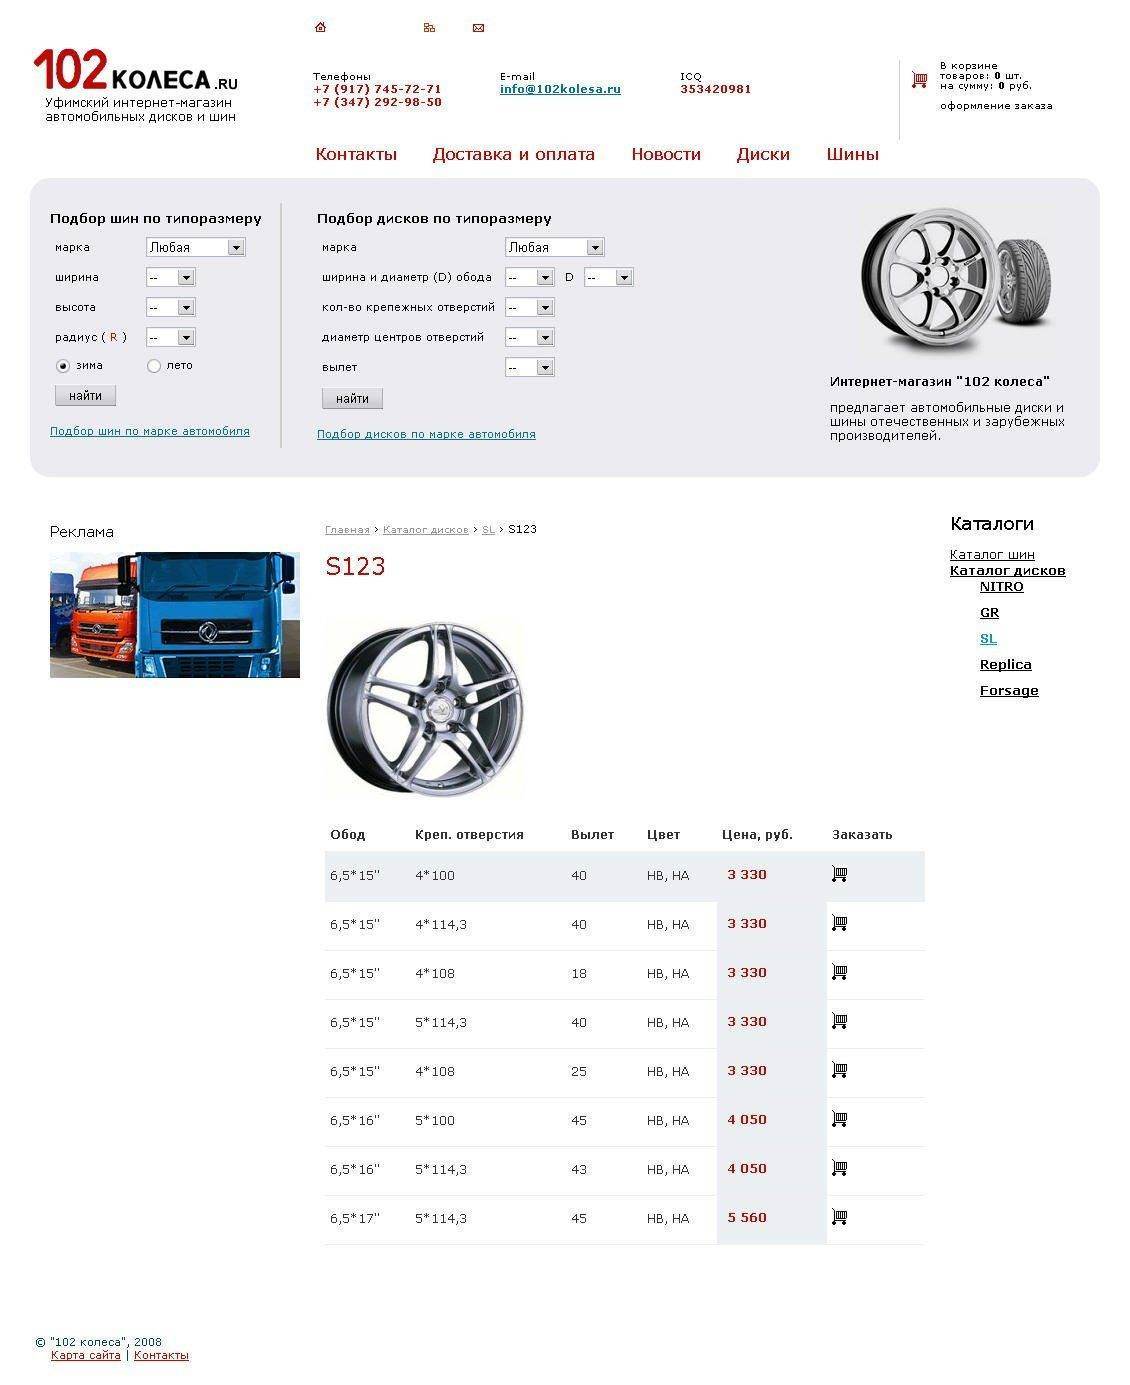
Task: Select the лето radio button
Action: pos(154,366)
